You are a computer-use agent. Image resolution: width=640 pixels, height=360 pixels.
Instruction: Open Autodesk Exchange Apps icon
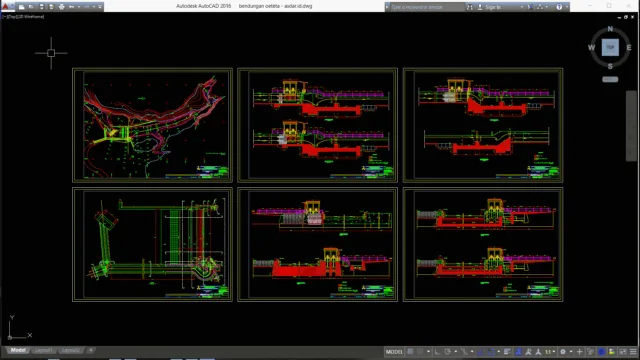pos(530,7)
